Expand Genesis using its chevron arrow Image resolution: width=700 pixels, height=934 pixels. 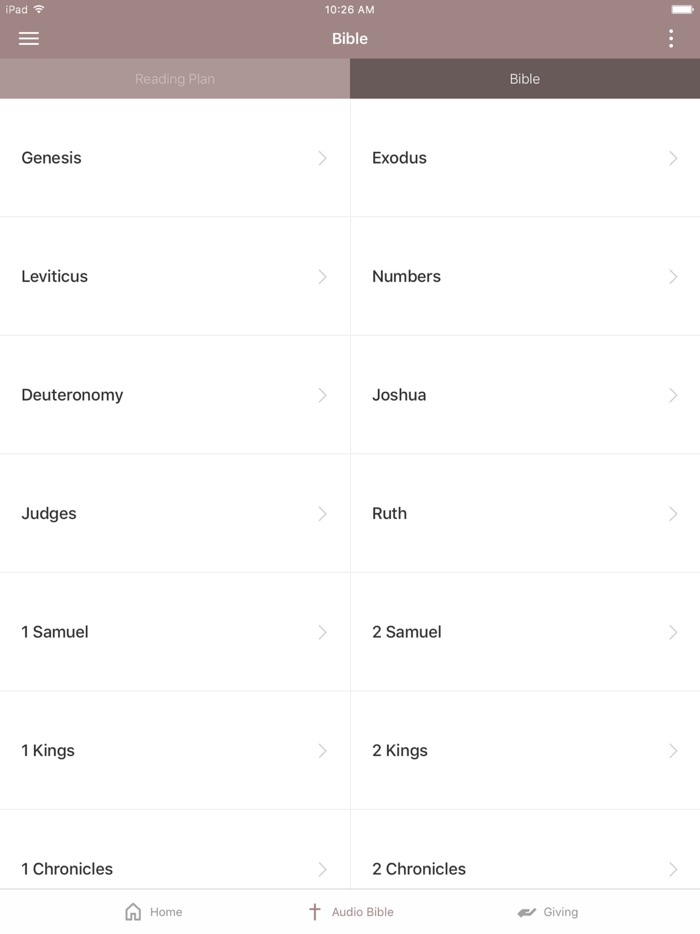pos(322,158)
